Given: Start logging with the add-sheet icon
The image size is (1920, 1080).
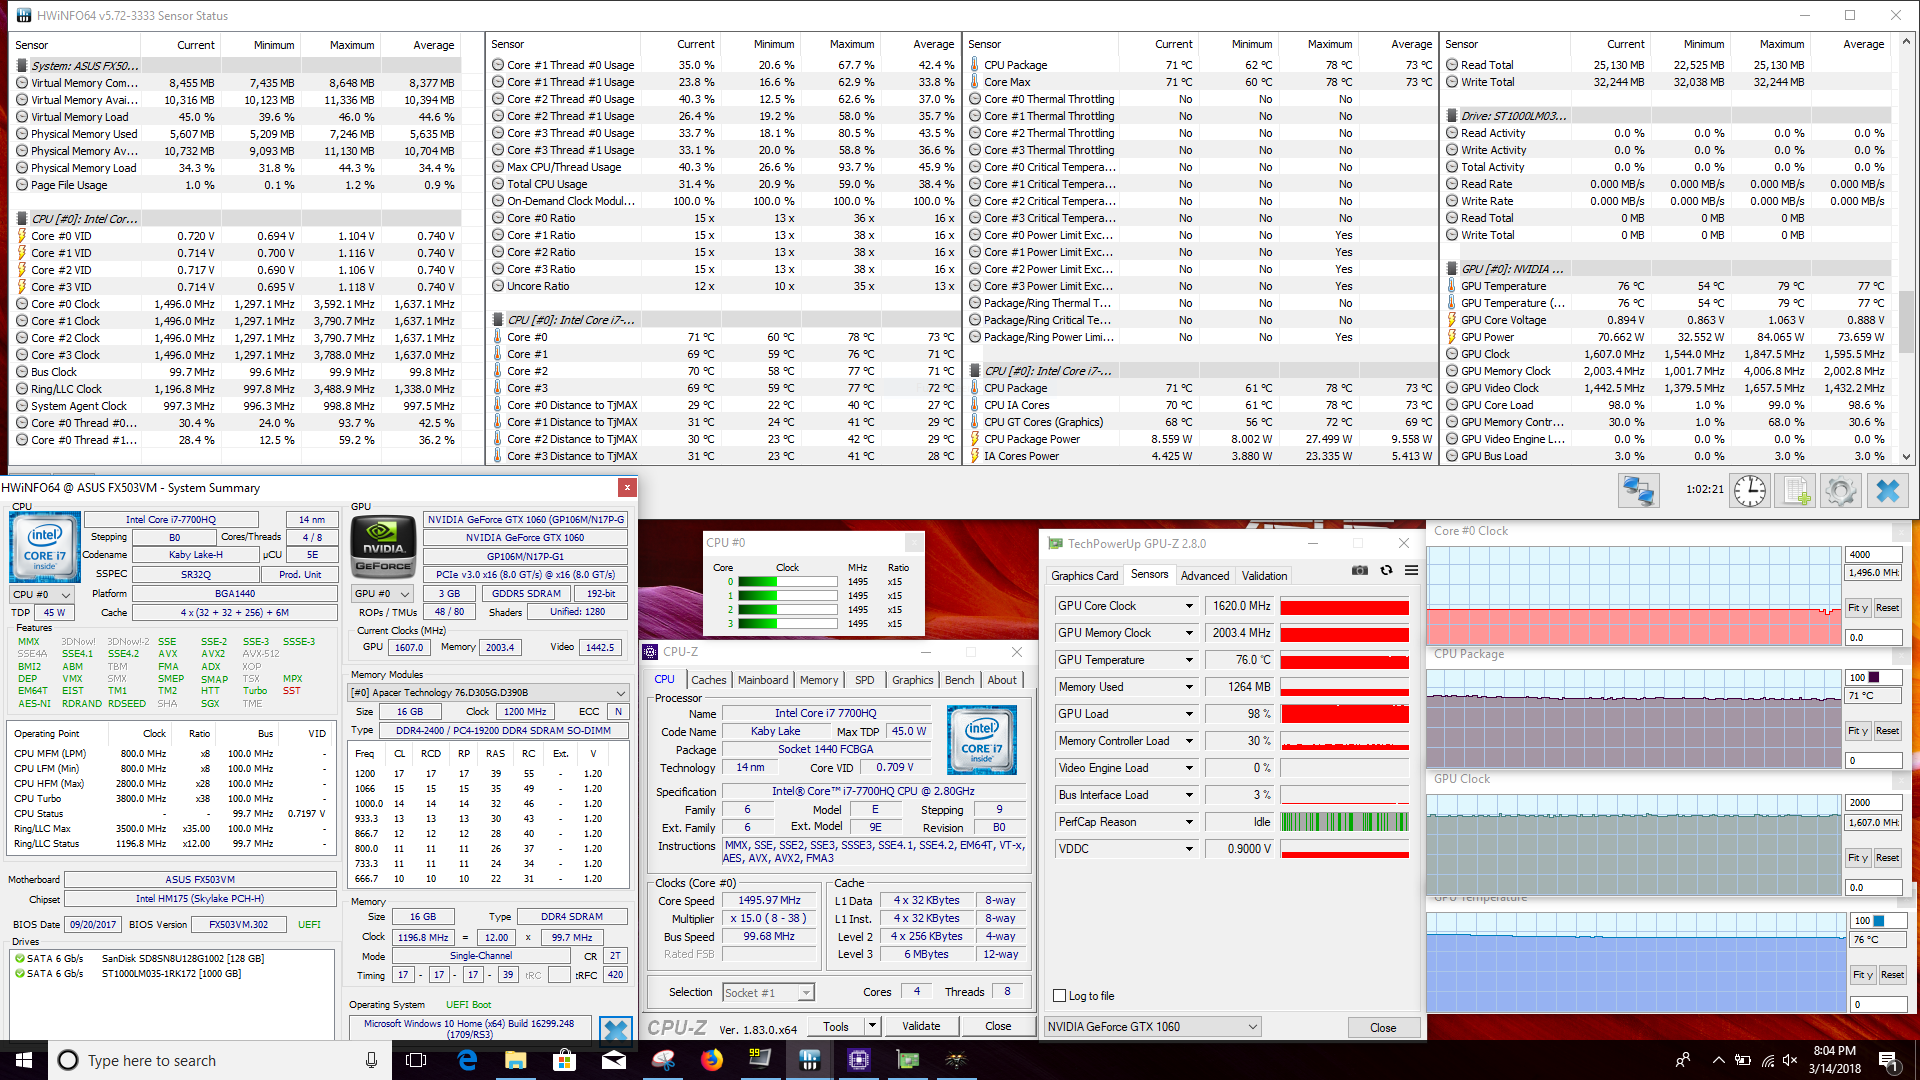Looking at the screenshot, I should [x=1796, y=490].
